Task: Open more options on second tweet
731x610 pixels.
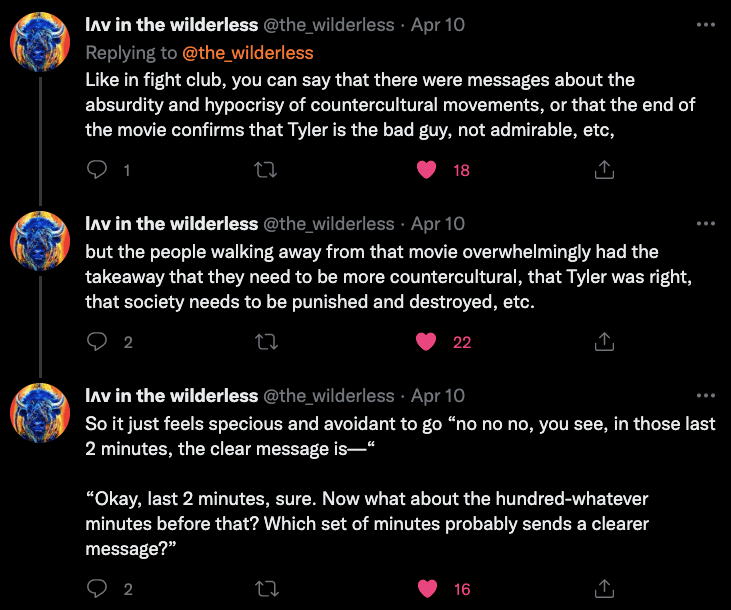Action: pos(705,224)
